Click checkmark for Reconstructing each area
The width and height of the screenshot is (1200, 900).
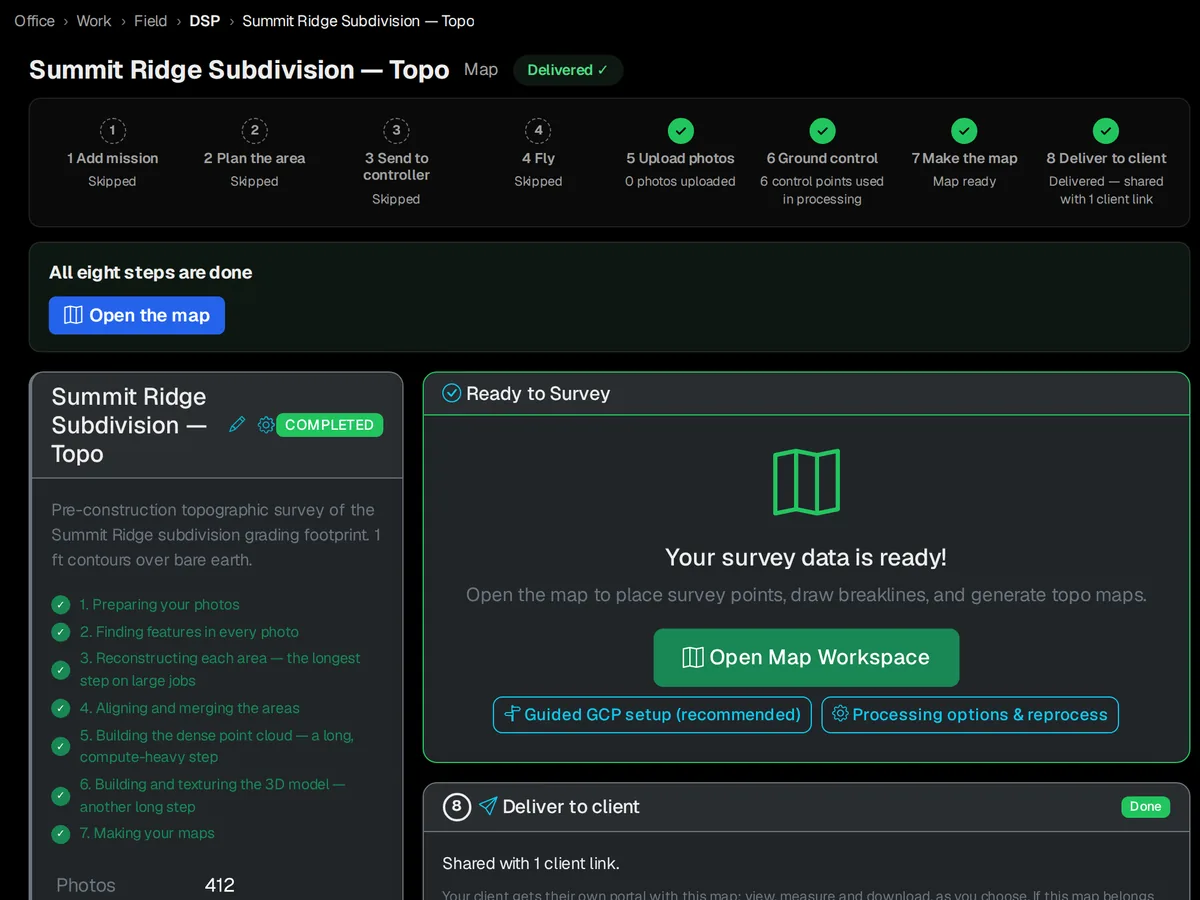tap(61, 670)
